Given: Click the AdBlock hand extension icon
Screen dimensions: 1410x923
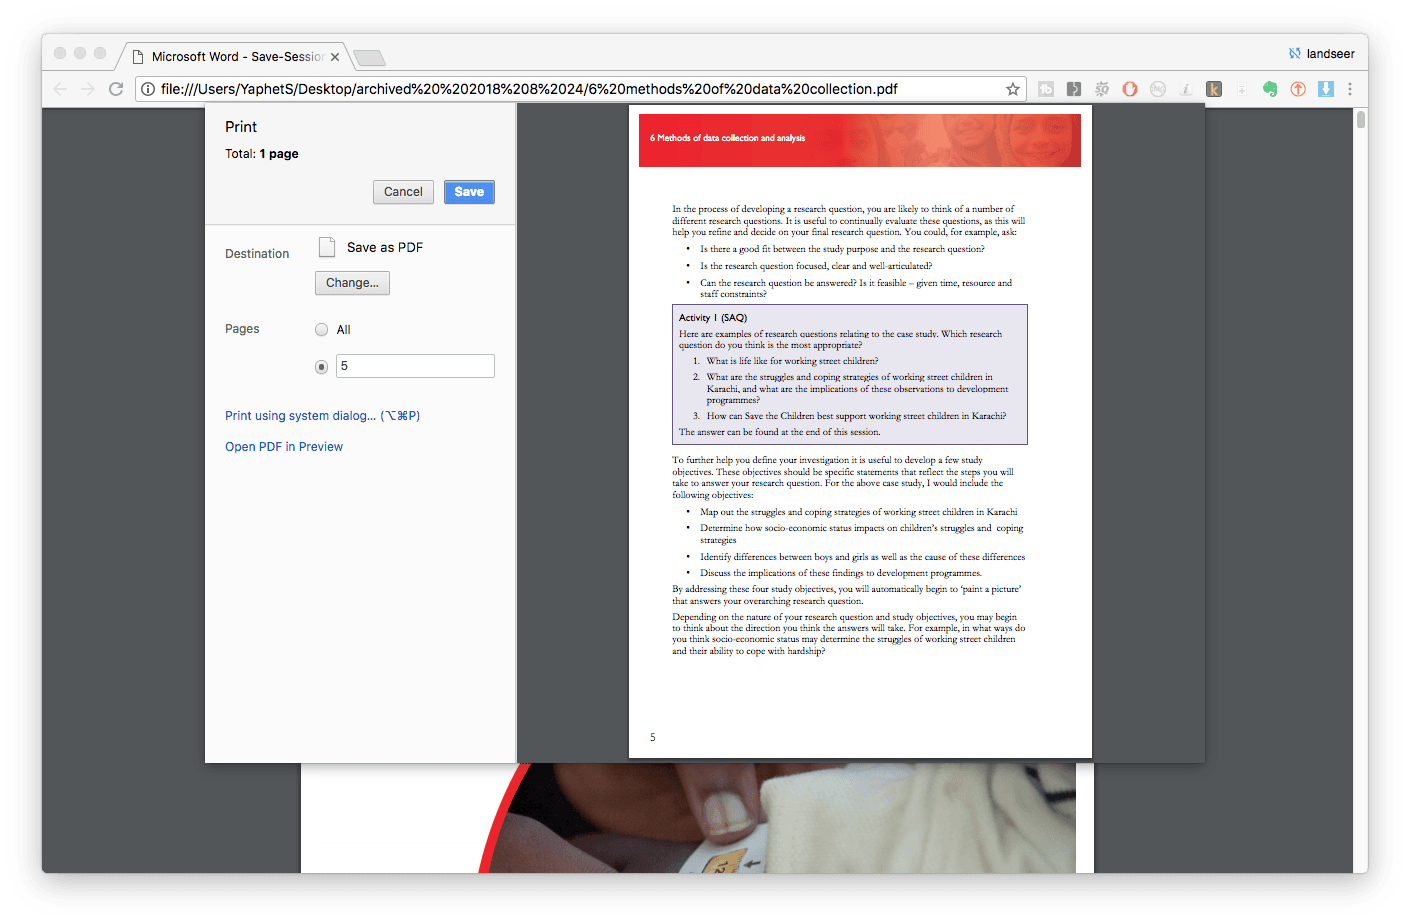Looking at the screenshot, I should click(x=1129, y=89).
